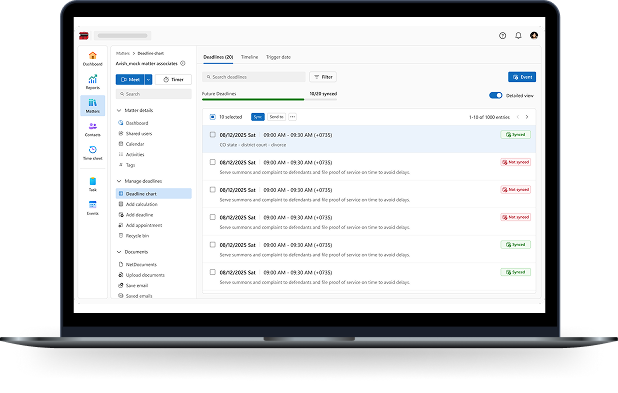Click the "CO state - district court - divorce" text
Image resolution: width=618 pixels, height=393 pixels.
tap(253, 145)
